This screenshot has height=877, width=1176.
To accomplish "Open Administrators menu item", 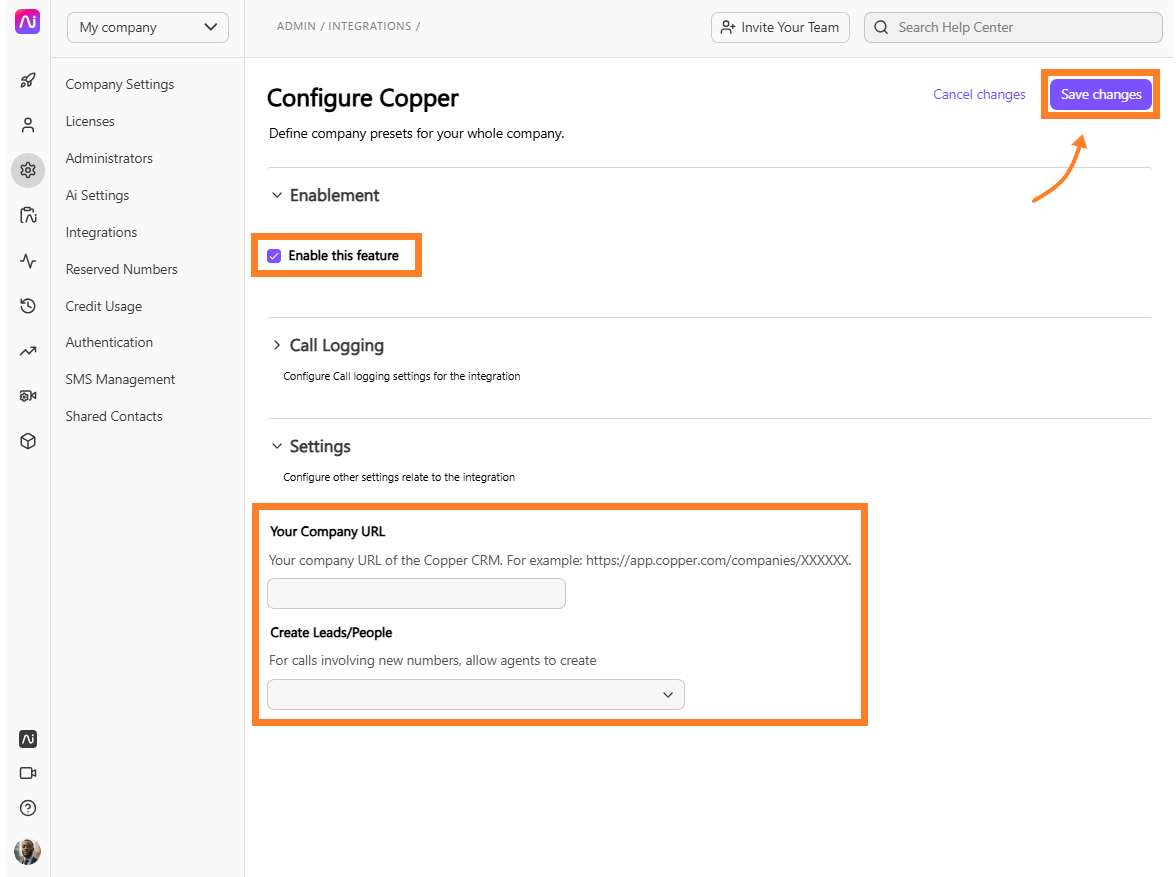I will (109, 158).
